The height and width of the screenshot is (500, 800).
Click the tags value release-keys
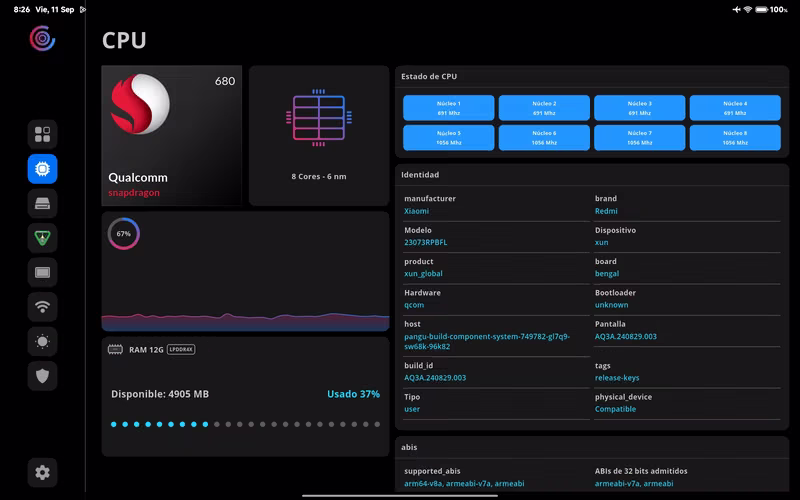tap(617, 378)
